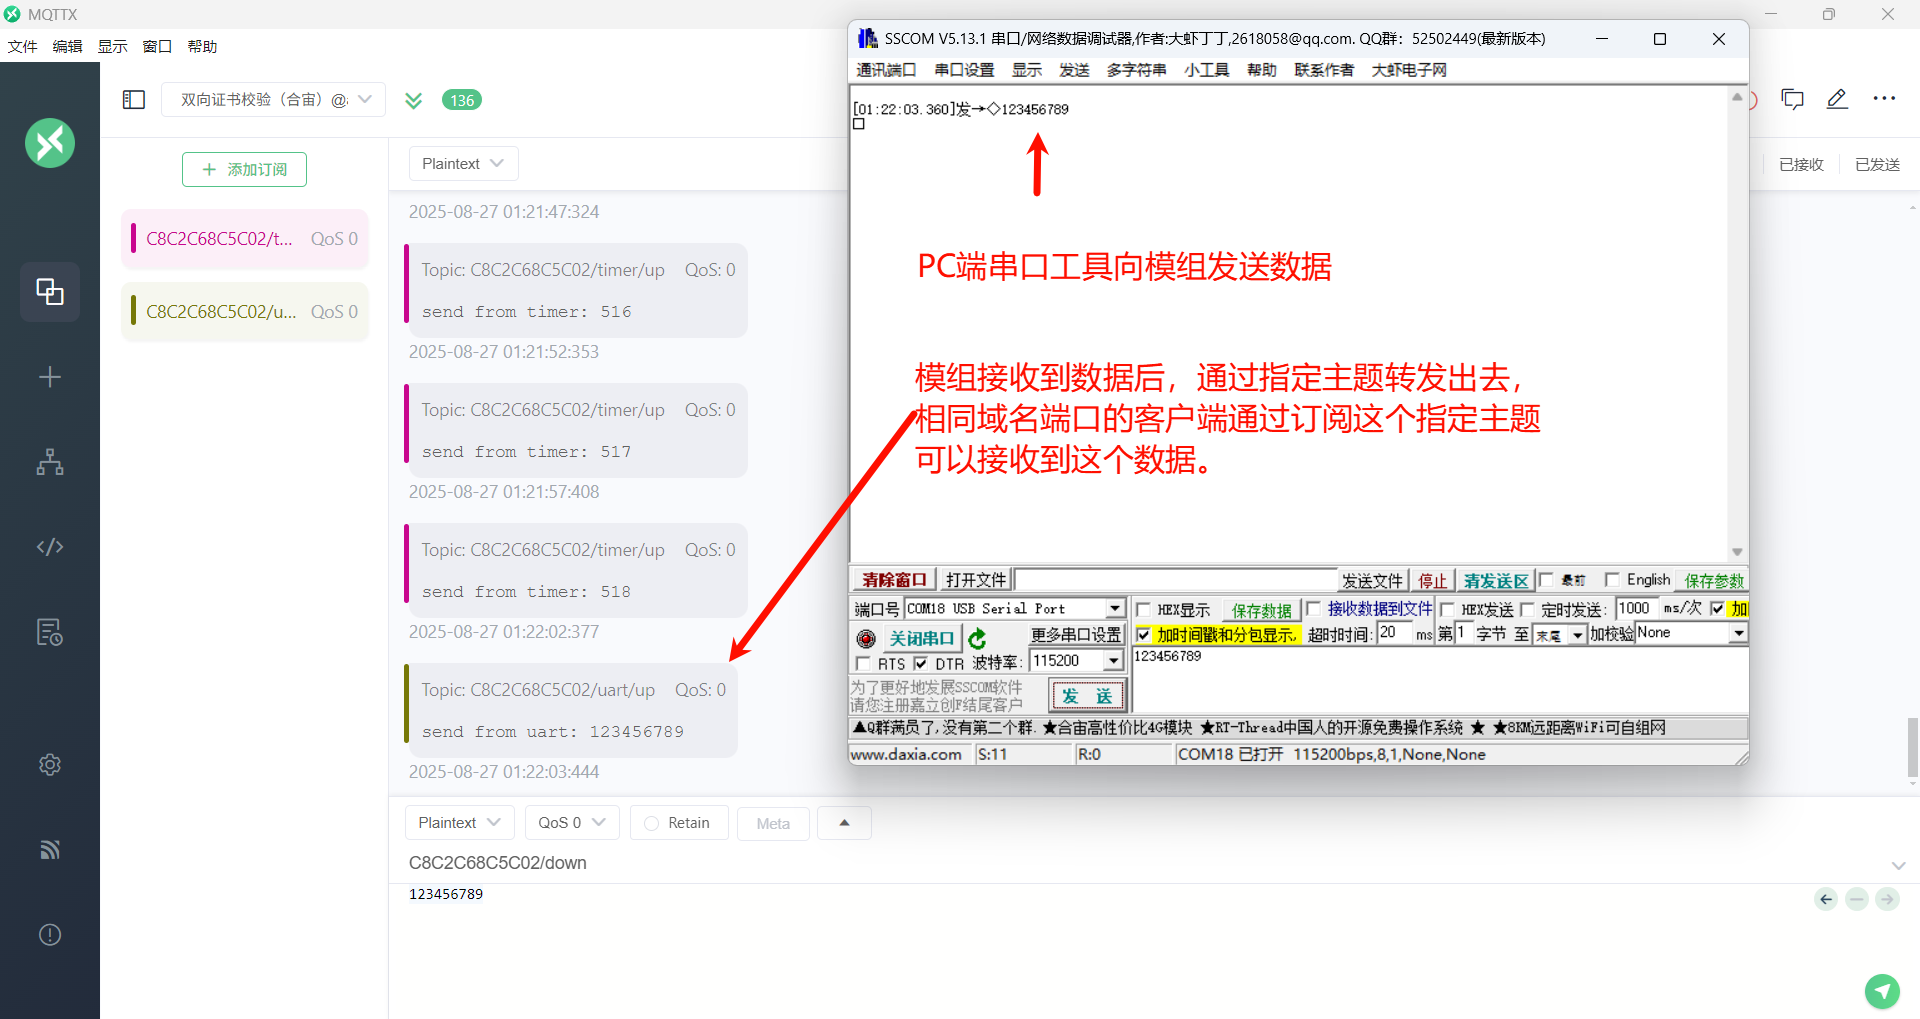Screen dimensions: 1920x1019
Task: Open the Connections page in MQTTX sidebar
Action: click(x=50, y=292)
